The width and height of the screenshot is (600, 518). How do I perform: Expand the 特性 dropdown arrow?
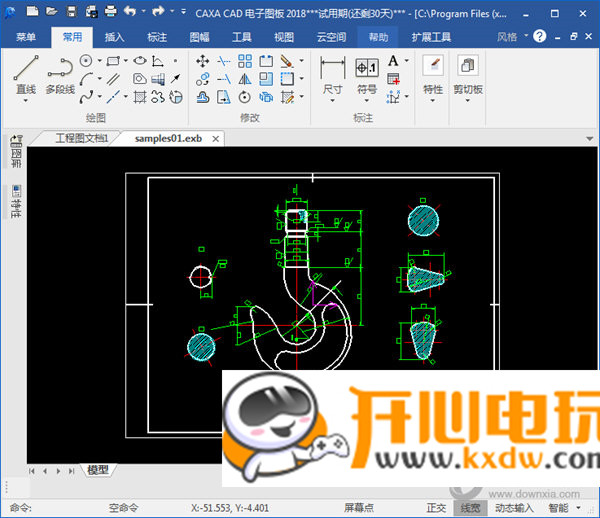click(x=433, y=101)
